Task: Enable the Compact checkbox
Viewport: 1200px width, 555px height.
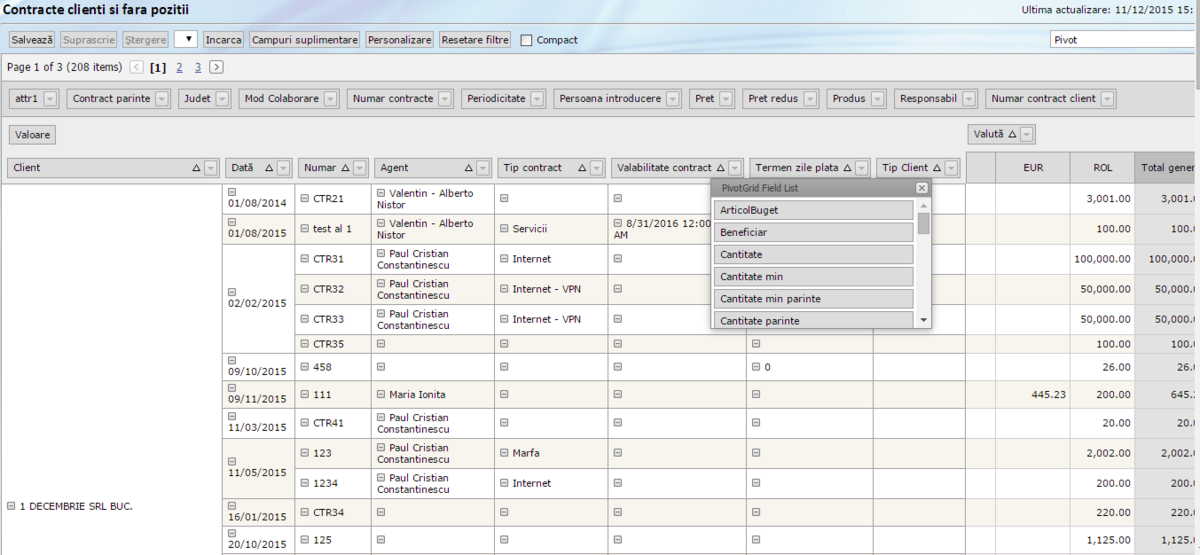Action: (x=527, y=40)
